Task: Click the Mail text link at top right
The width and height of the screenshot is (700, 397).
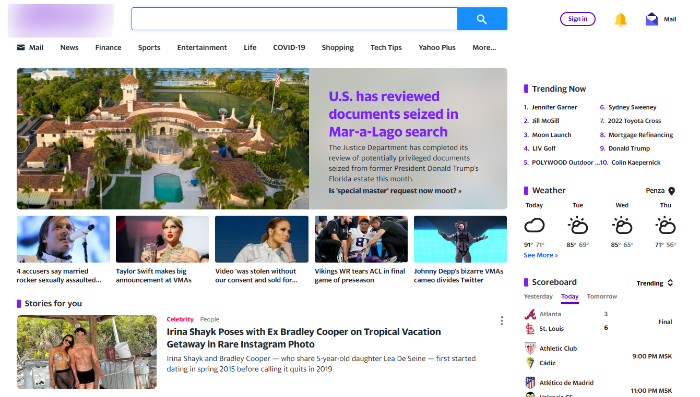Action: click(x=670, y=19)
